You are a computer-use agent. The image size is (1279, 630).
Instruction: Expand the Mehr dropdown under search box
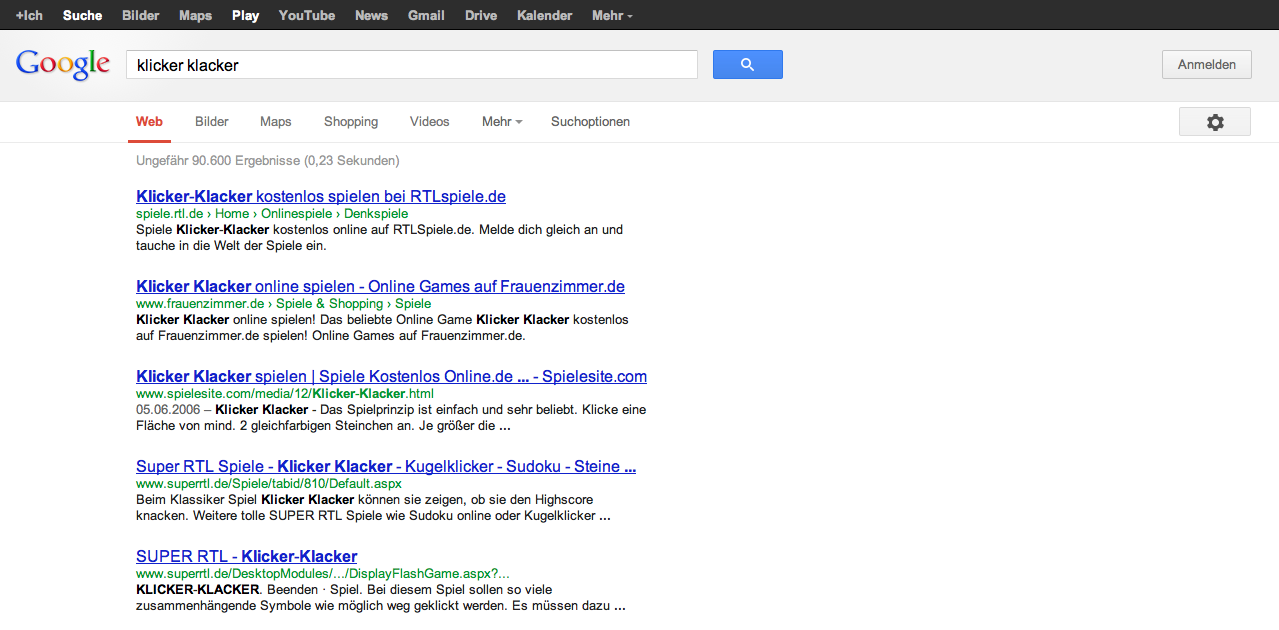click(502, 122)
